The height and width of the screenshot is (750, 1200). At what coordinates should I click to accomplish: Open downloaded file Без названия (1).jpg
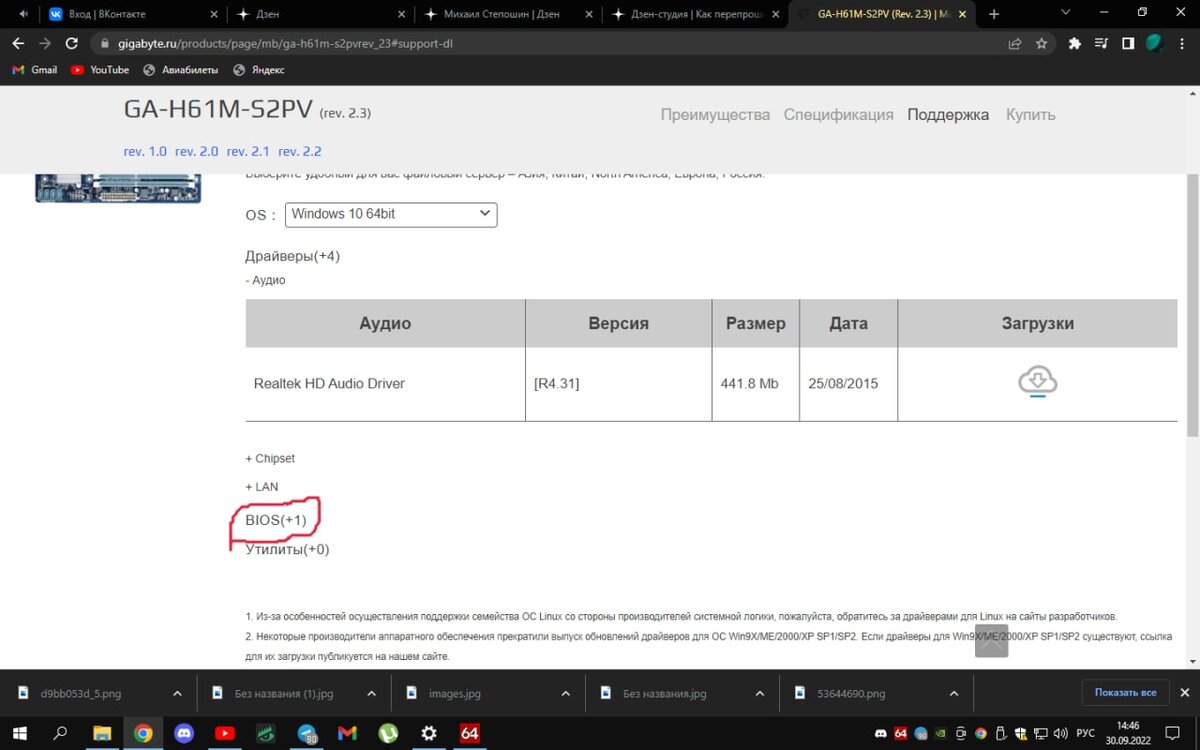(285, 693)
